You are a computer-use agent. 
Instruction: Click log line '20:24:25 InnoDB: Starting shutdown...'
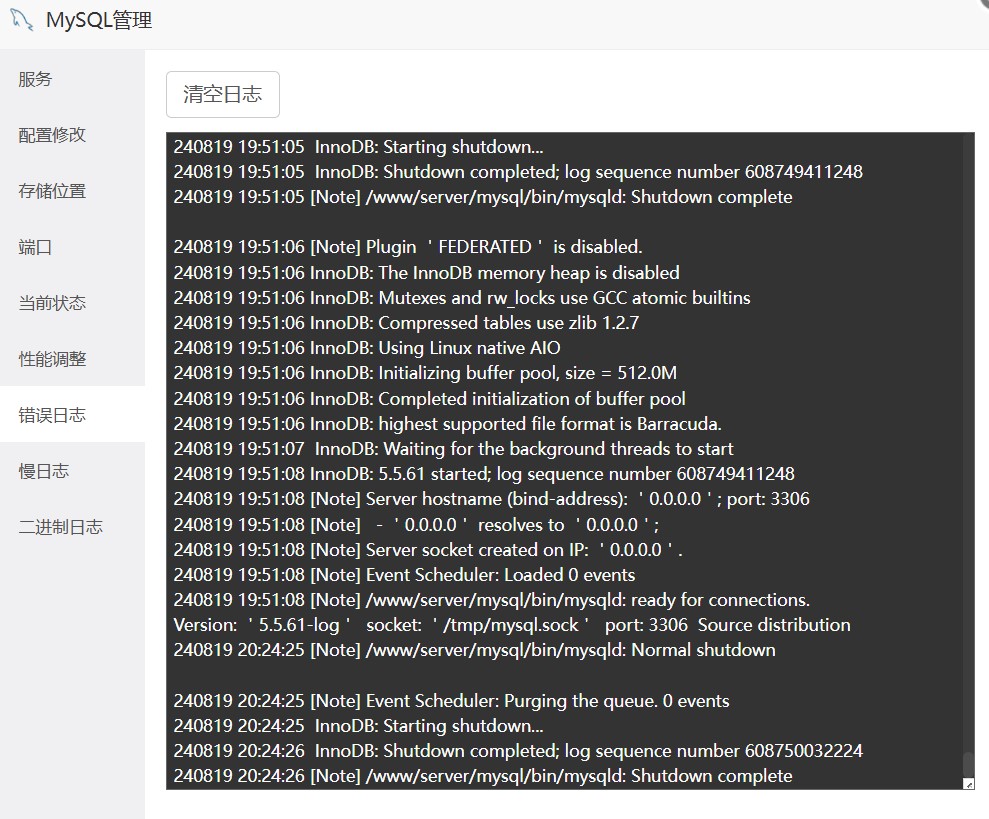click(x=358, y=726)
